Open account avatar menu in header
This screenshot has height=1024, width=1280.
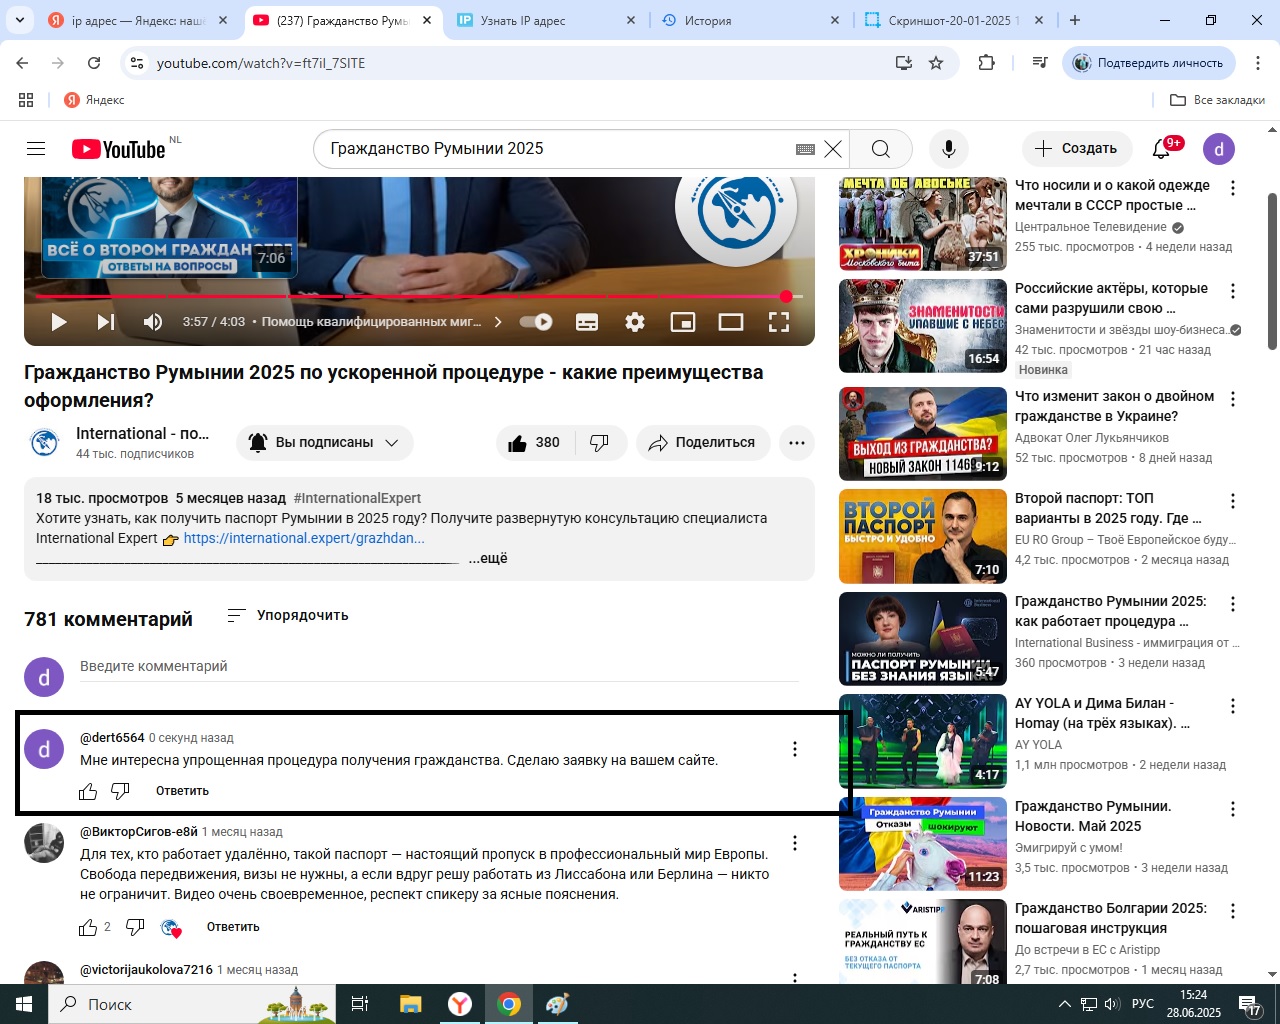(x=1218, y=149)
